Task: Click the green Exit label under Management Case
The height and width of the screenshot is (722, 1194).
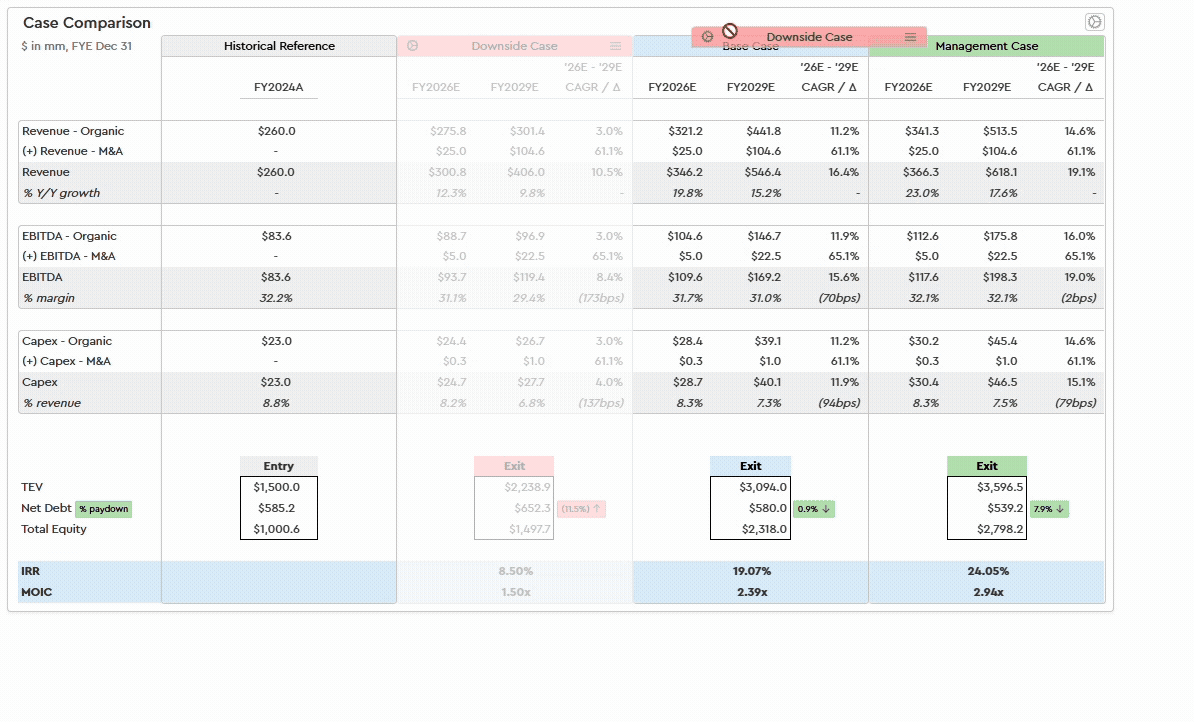Action: 986,466
